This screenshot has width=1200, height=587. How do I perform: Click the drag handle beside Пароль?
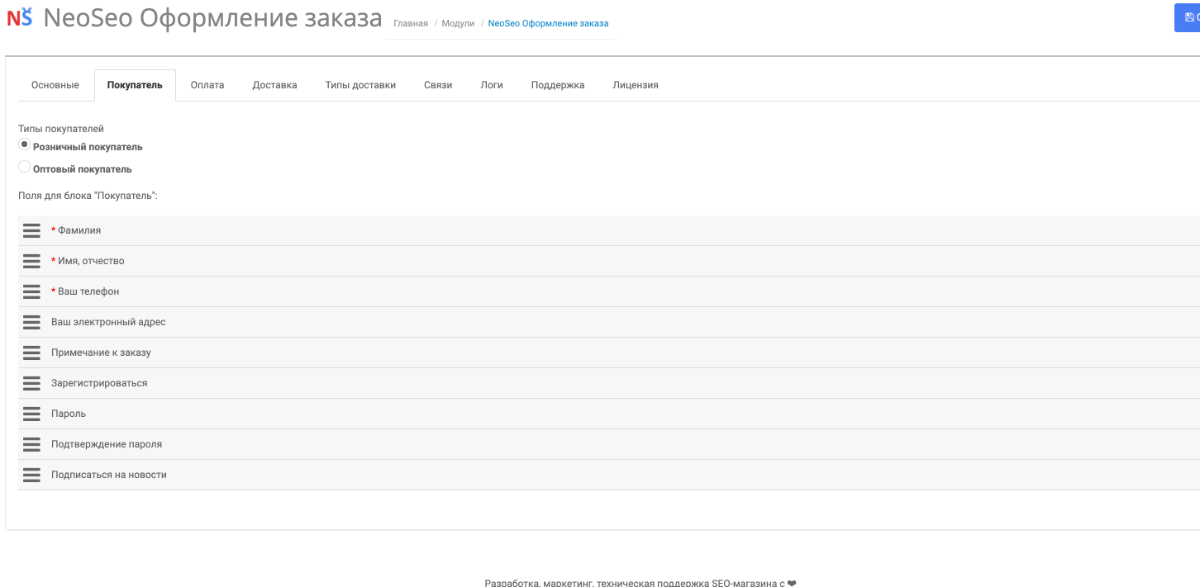pyautogui.click(x=31, y=414)
